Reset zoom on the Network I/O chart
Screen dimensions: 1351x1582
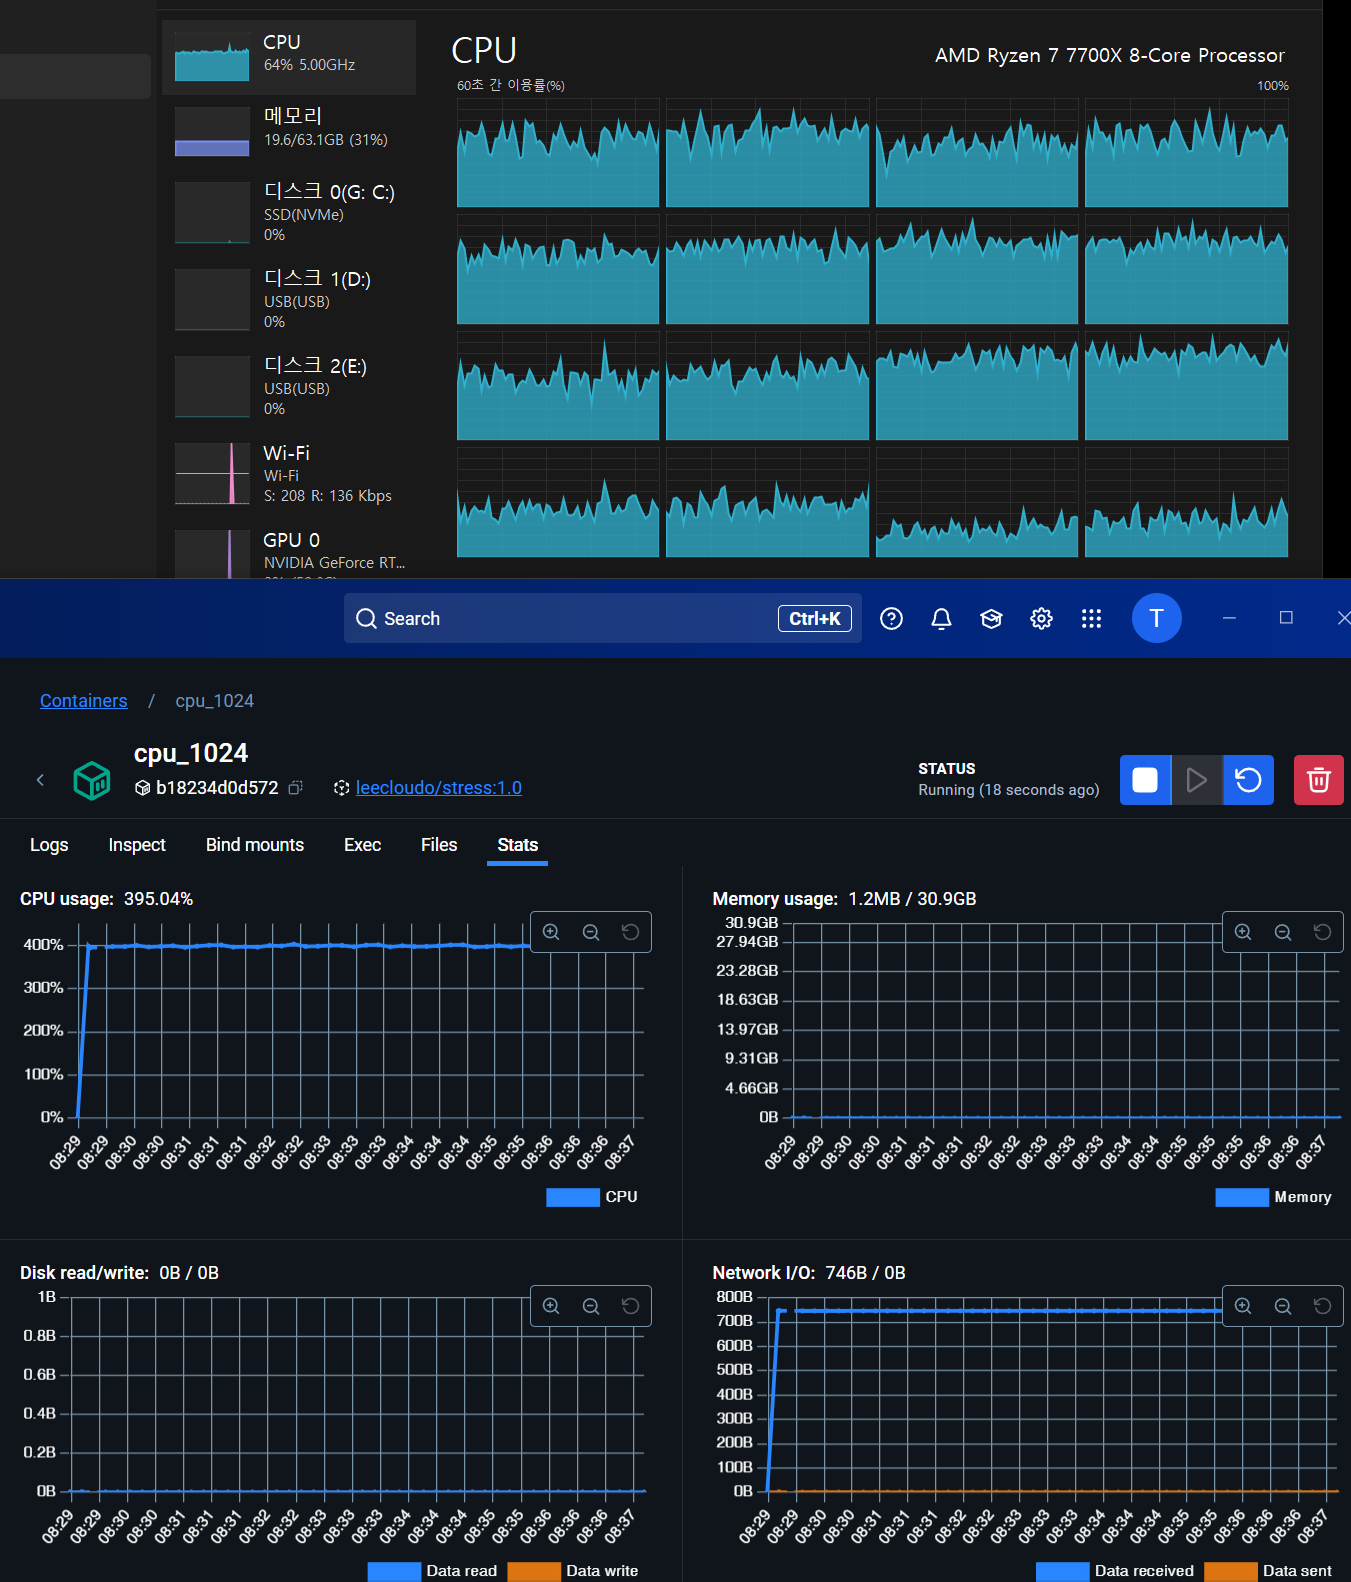point(1322,1306)
